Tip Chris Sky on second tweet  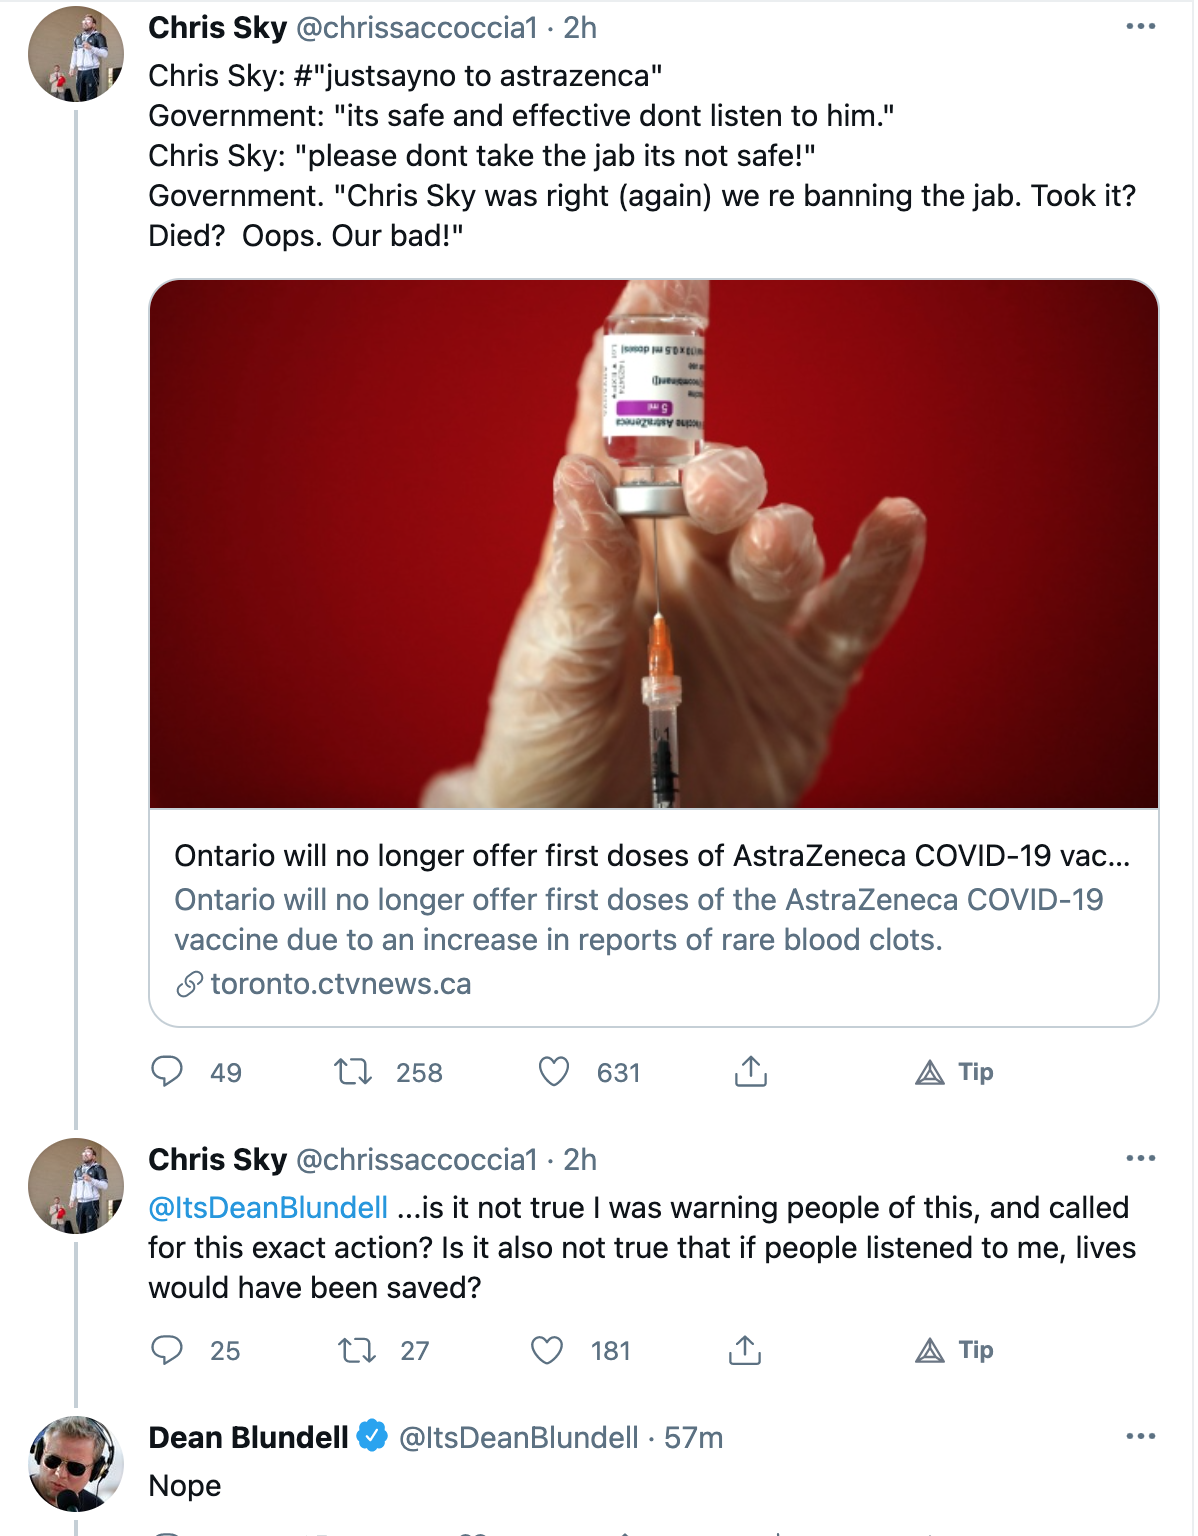954,1350
